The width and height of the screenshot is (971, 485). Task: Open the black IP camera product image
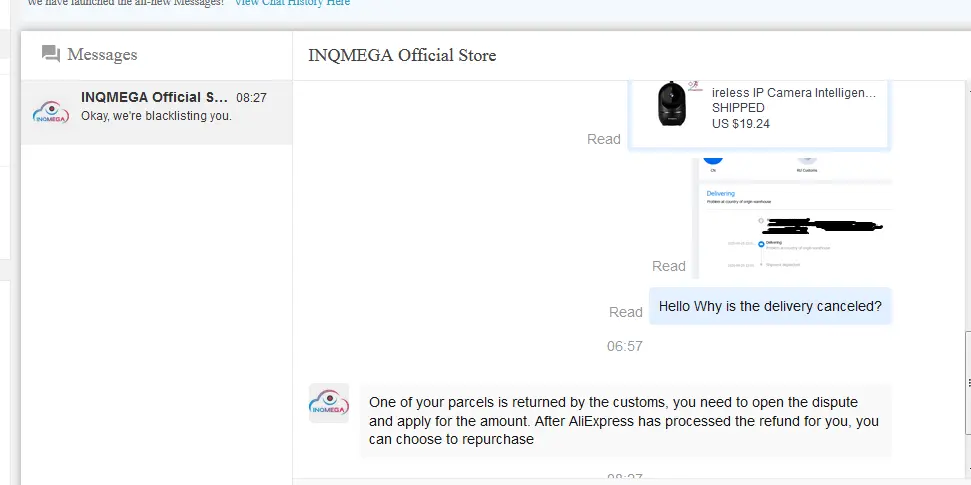tap(673, 103)
